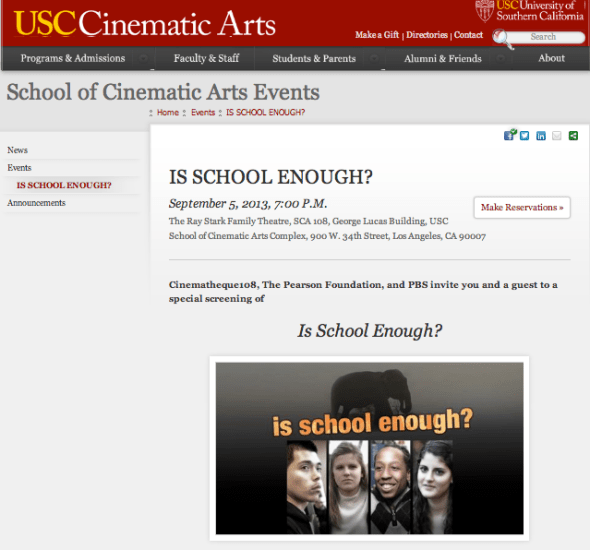Focus the Search input field
Image resolution: width=590 pixels, height=550 pixels.
(x=545, y=37)
